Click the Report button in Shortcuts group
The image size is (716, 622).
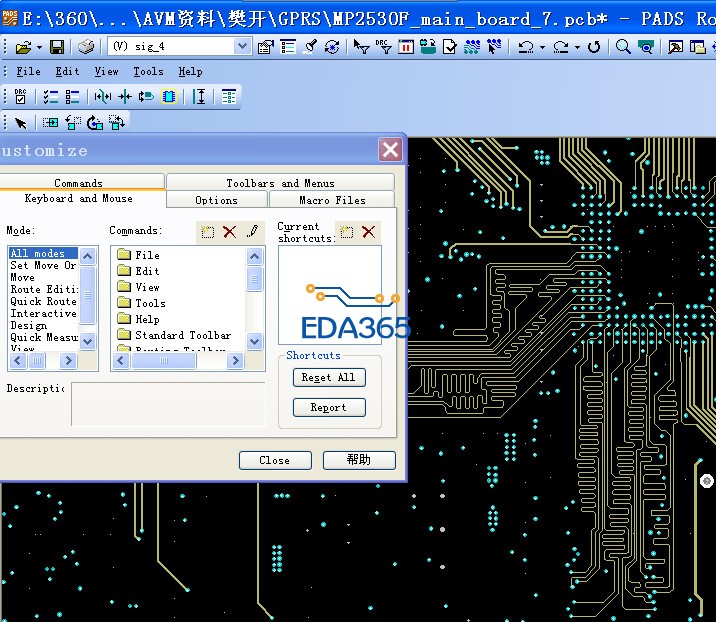pos(329,408)
